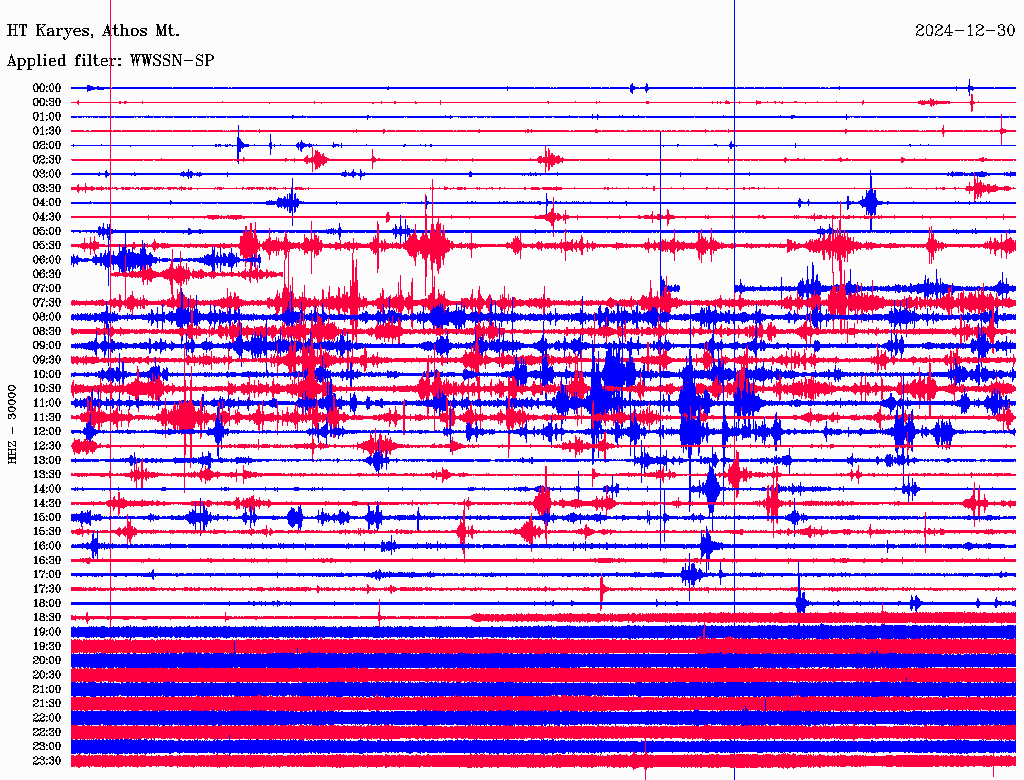This screenshot has height=780, width=1024.
Task: Select the 15:00 time row label
Action: coord(47,517)
